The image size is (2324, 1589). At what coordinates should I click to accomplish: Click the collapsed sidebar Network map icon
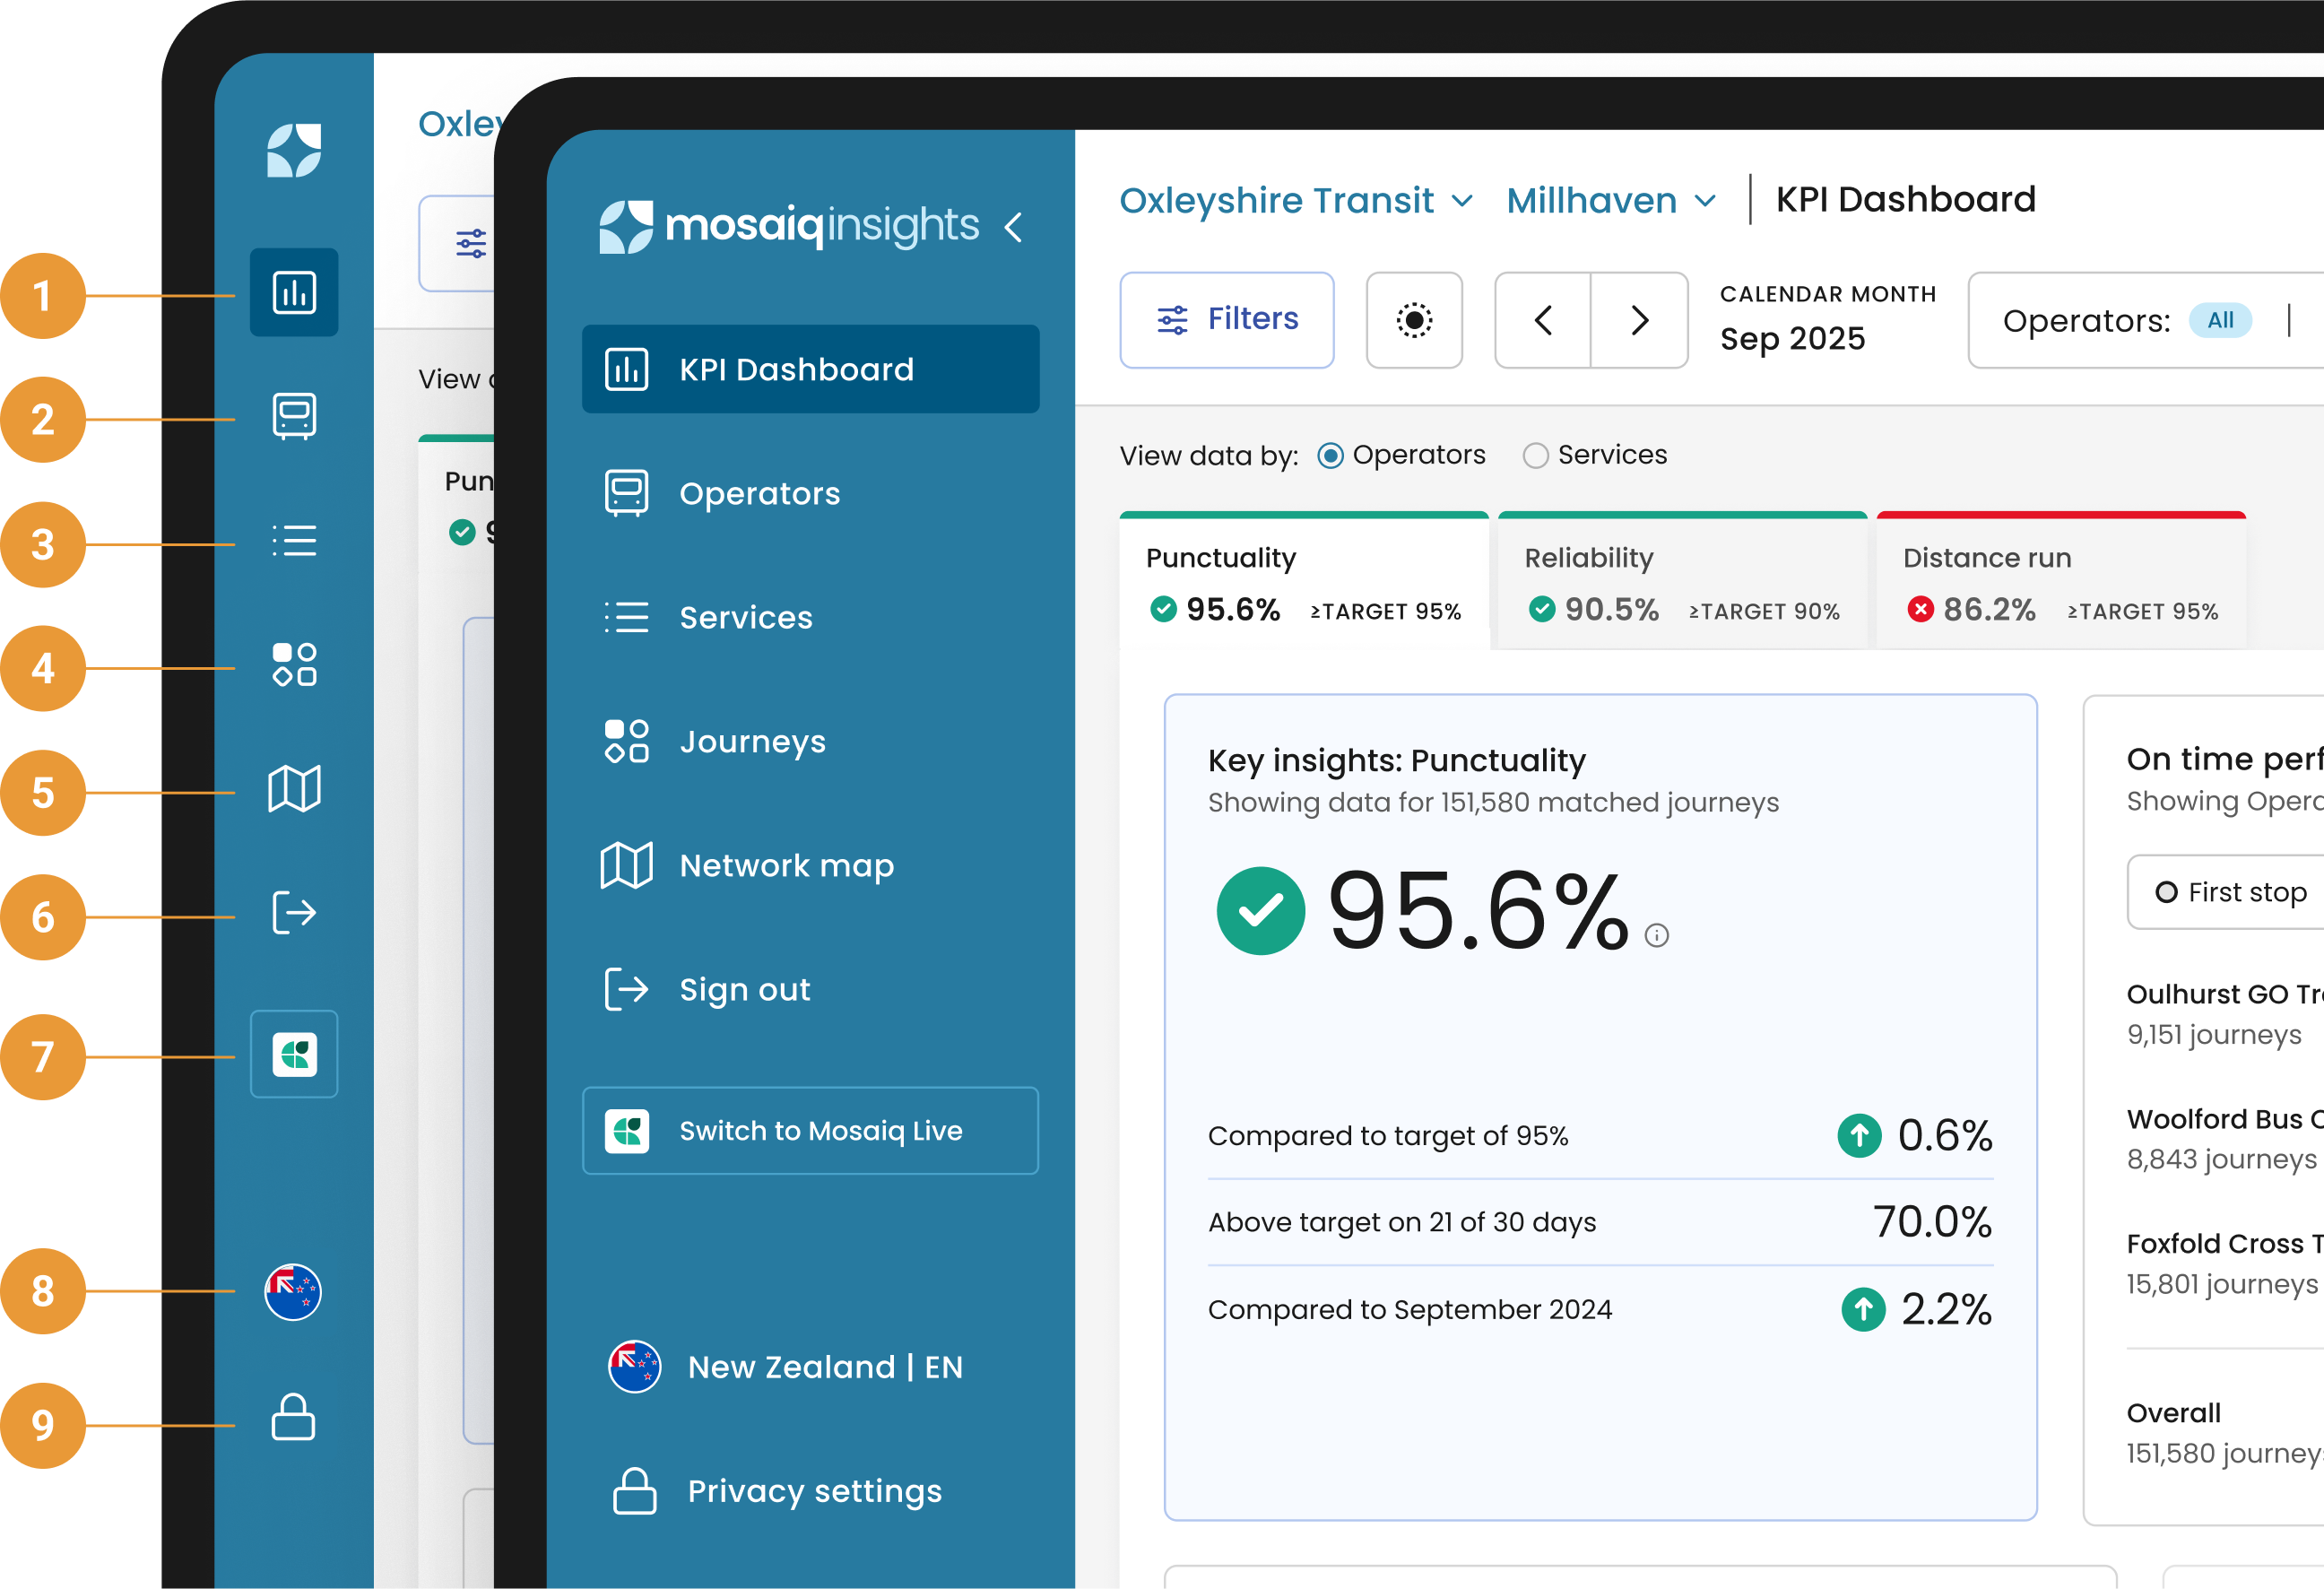point(294,789)
